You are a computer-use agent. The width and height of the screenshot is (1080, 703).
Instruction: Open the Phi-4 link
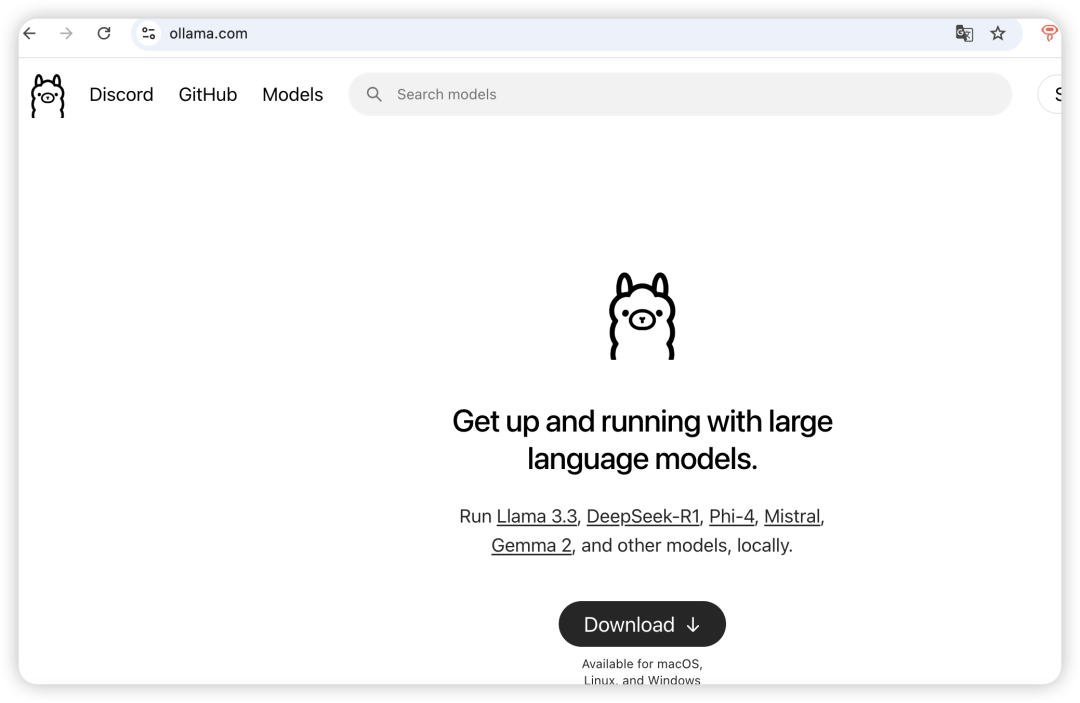coord(731,516)
